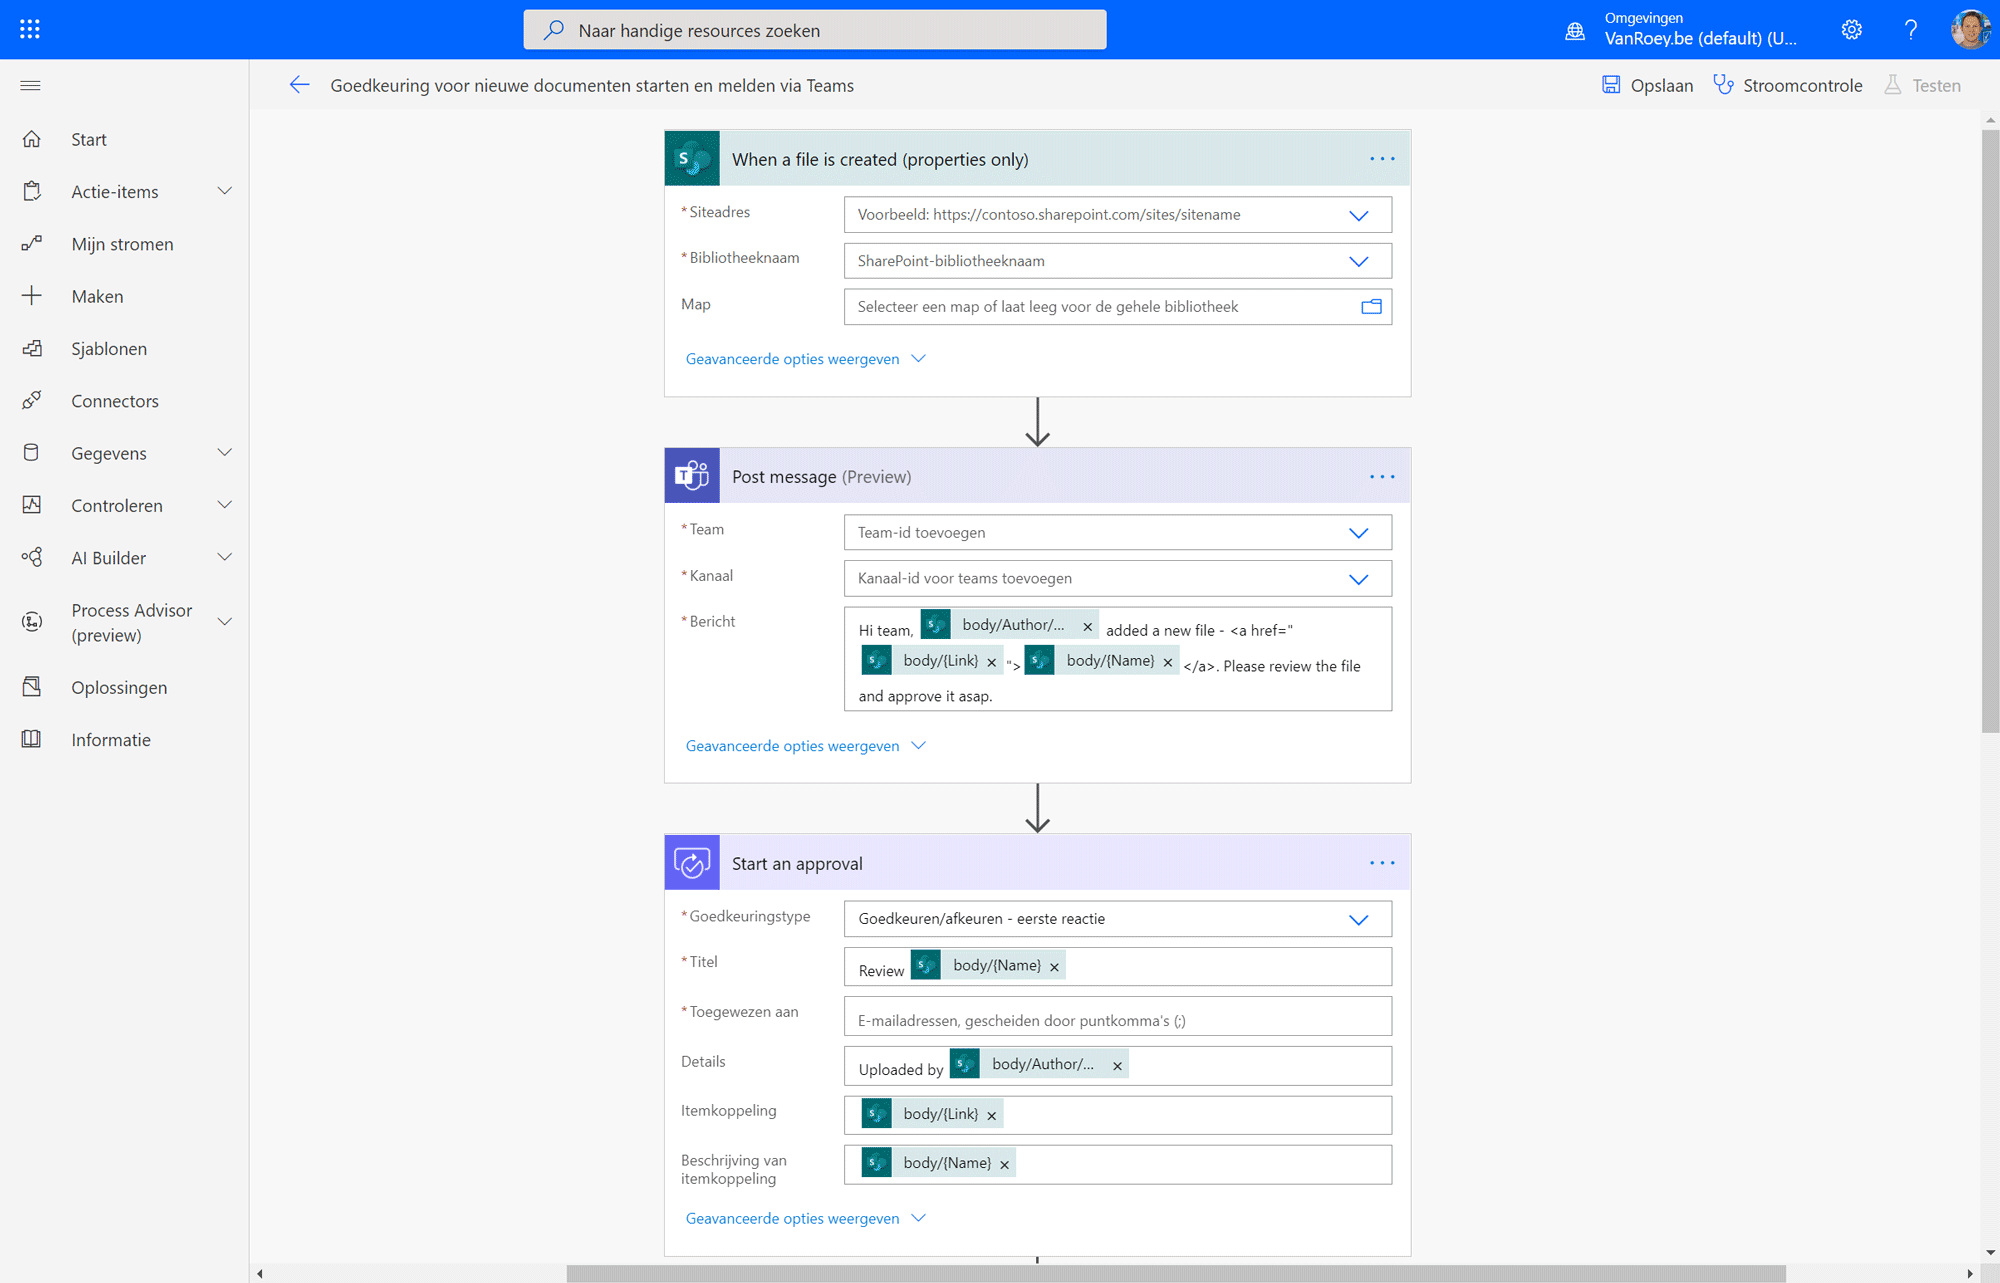Remove body/{Link} token in Itemkoppeling field
The width and height of the screenshot is (2000, 1283).
[991, 1115]
